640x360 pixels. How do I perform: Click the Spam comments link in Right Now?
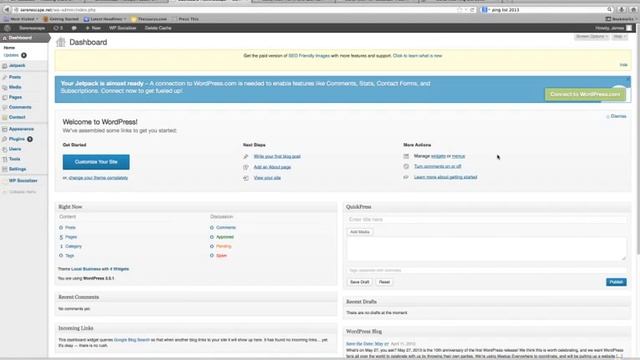pyautogui.click(x=221, y=256)
